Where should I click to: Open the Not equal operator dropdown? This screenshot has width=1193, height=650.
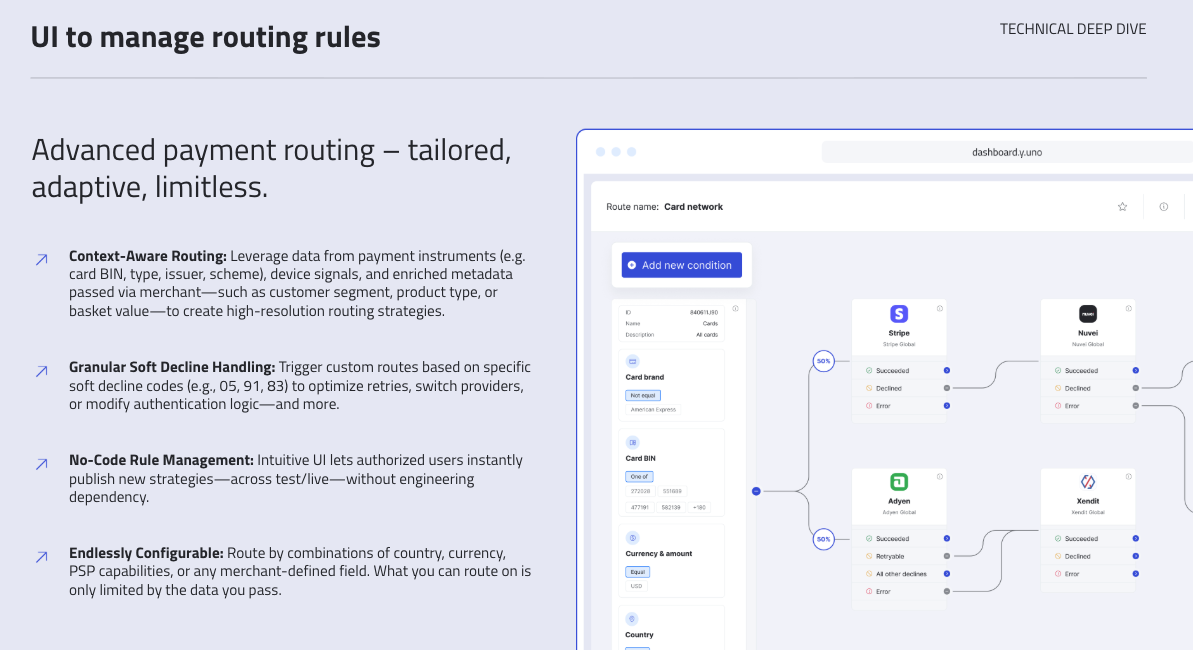[x=643, y=393]
